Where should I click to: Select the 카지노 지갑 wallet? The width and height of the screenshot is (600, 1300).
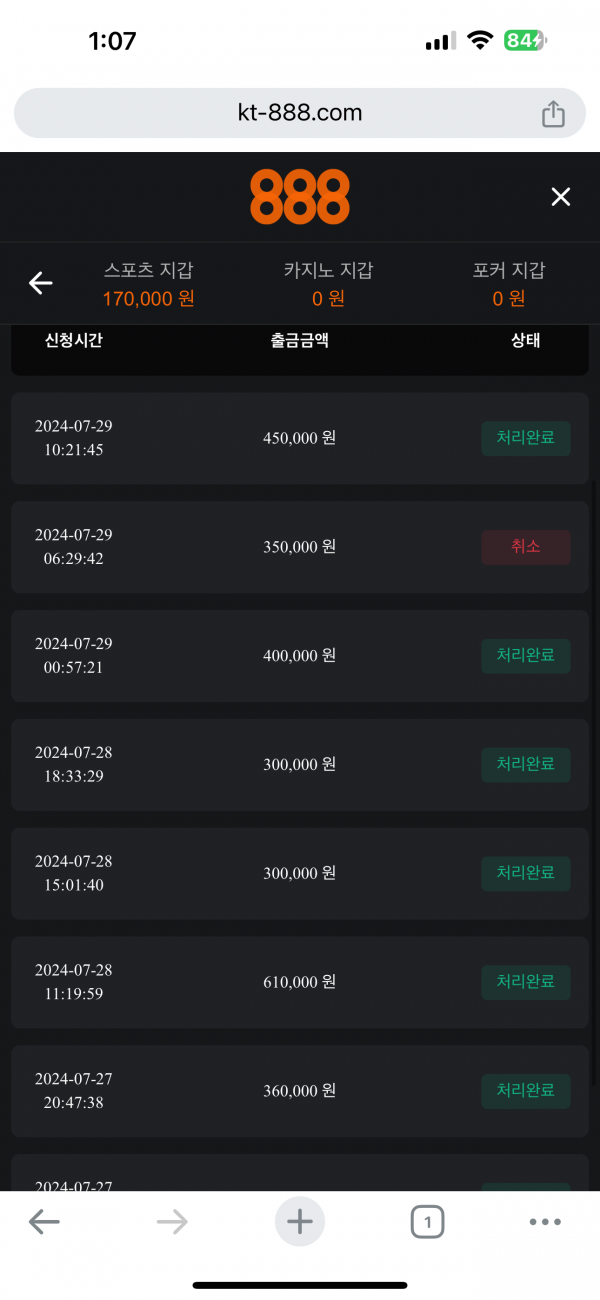(328, 284)
